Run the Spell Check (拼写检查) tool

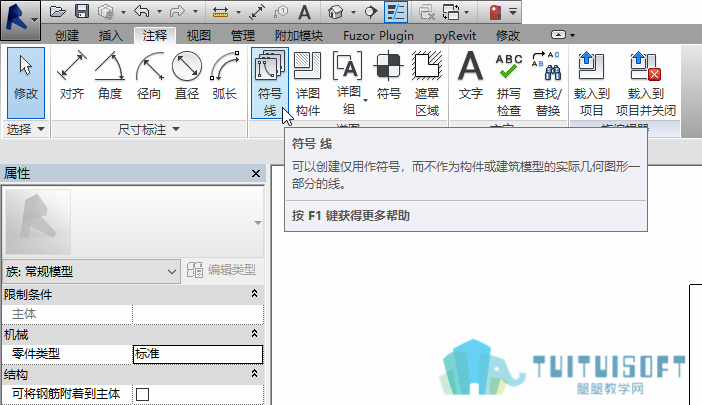[509, 84]
